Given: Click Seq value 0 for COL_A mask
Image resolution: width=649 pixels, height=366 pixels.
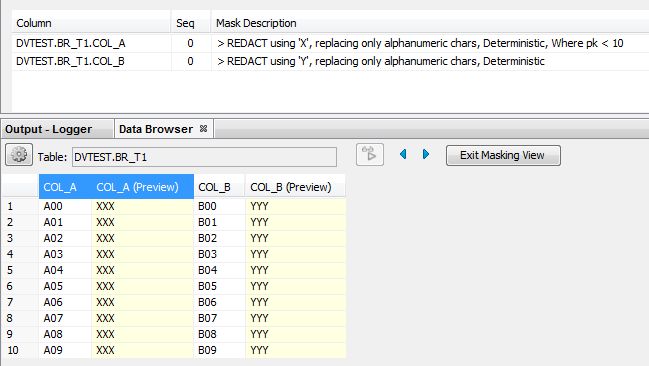Looking at the screenshot, I should (190, 43).
